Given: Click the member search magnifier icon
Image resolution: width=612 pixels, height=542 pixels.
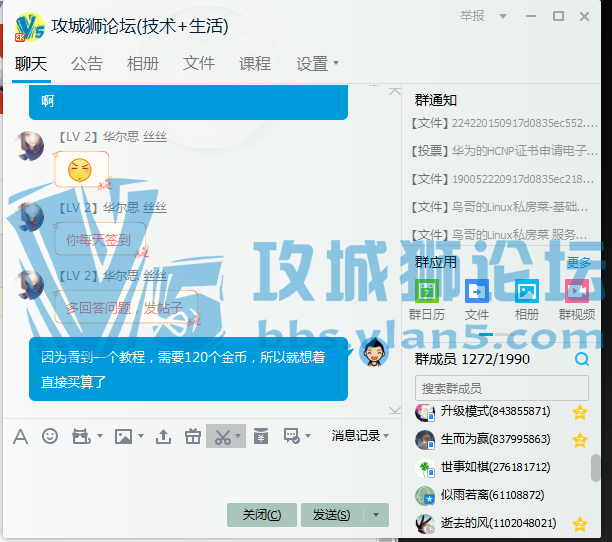Looking at the screenshot, I should (x=582, y=359).
